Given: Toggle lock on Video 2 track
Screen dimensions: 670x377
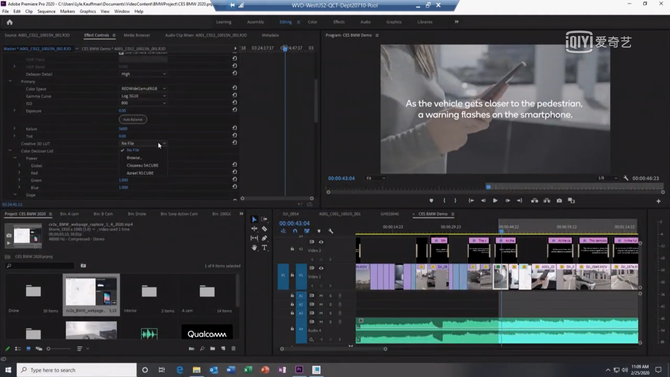Looking at the screenshot, I should (292, 249).
